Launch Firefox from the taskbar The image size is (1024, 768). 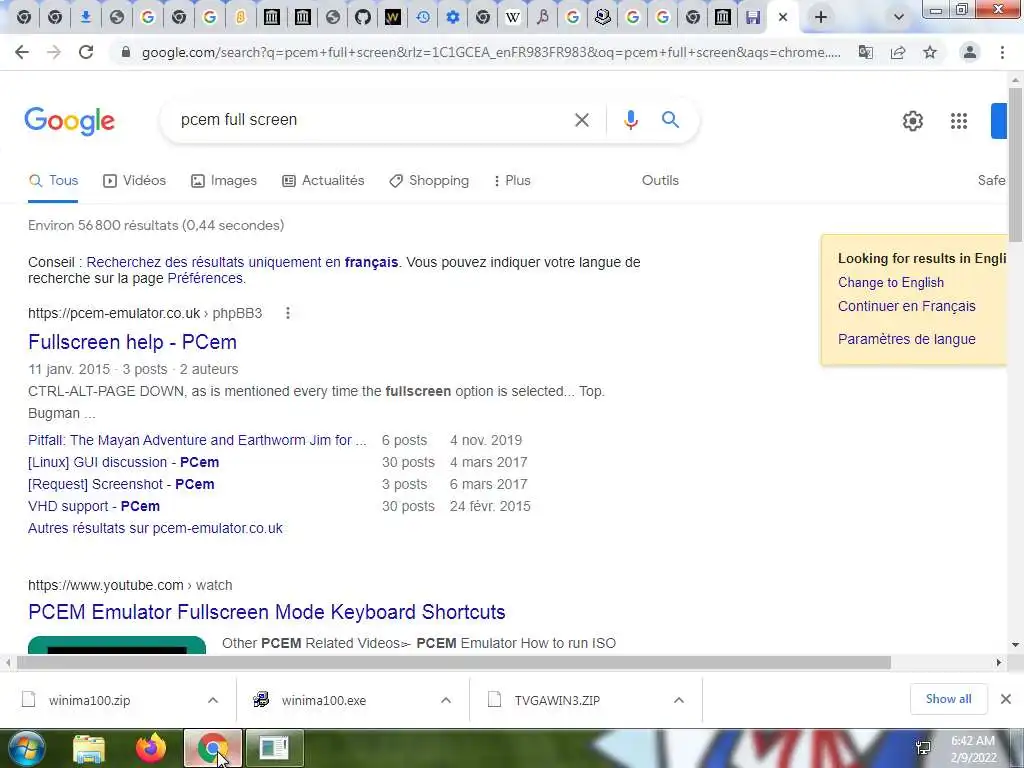tap(151, 748)
